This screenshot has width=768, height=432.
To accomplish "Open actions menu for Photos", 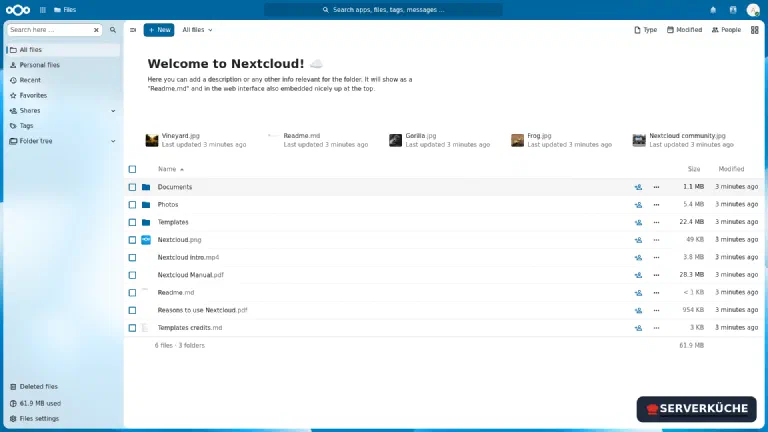I will 656,205.
